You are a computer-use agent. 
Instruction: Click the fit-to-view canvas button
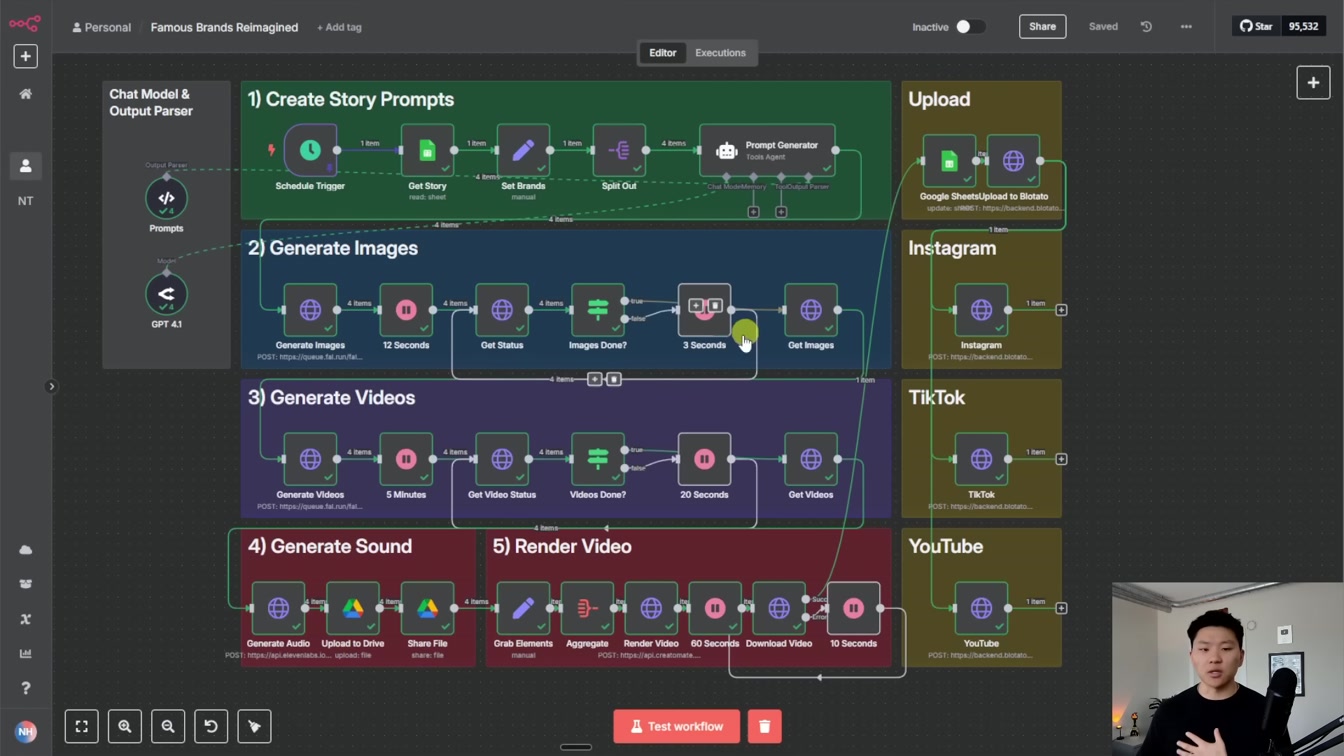82,726
